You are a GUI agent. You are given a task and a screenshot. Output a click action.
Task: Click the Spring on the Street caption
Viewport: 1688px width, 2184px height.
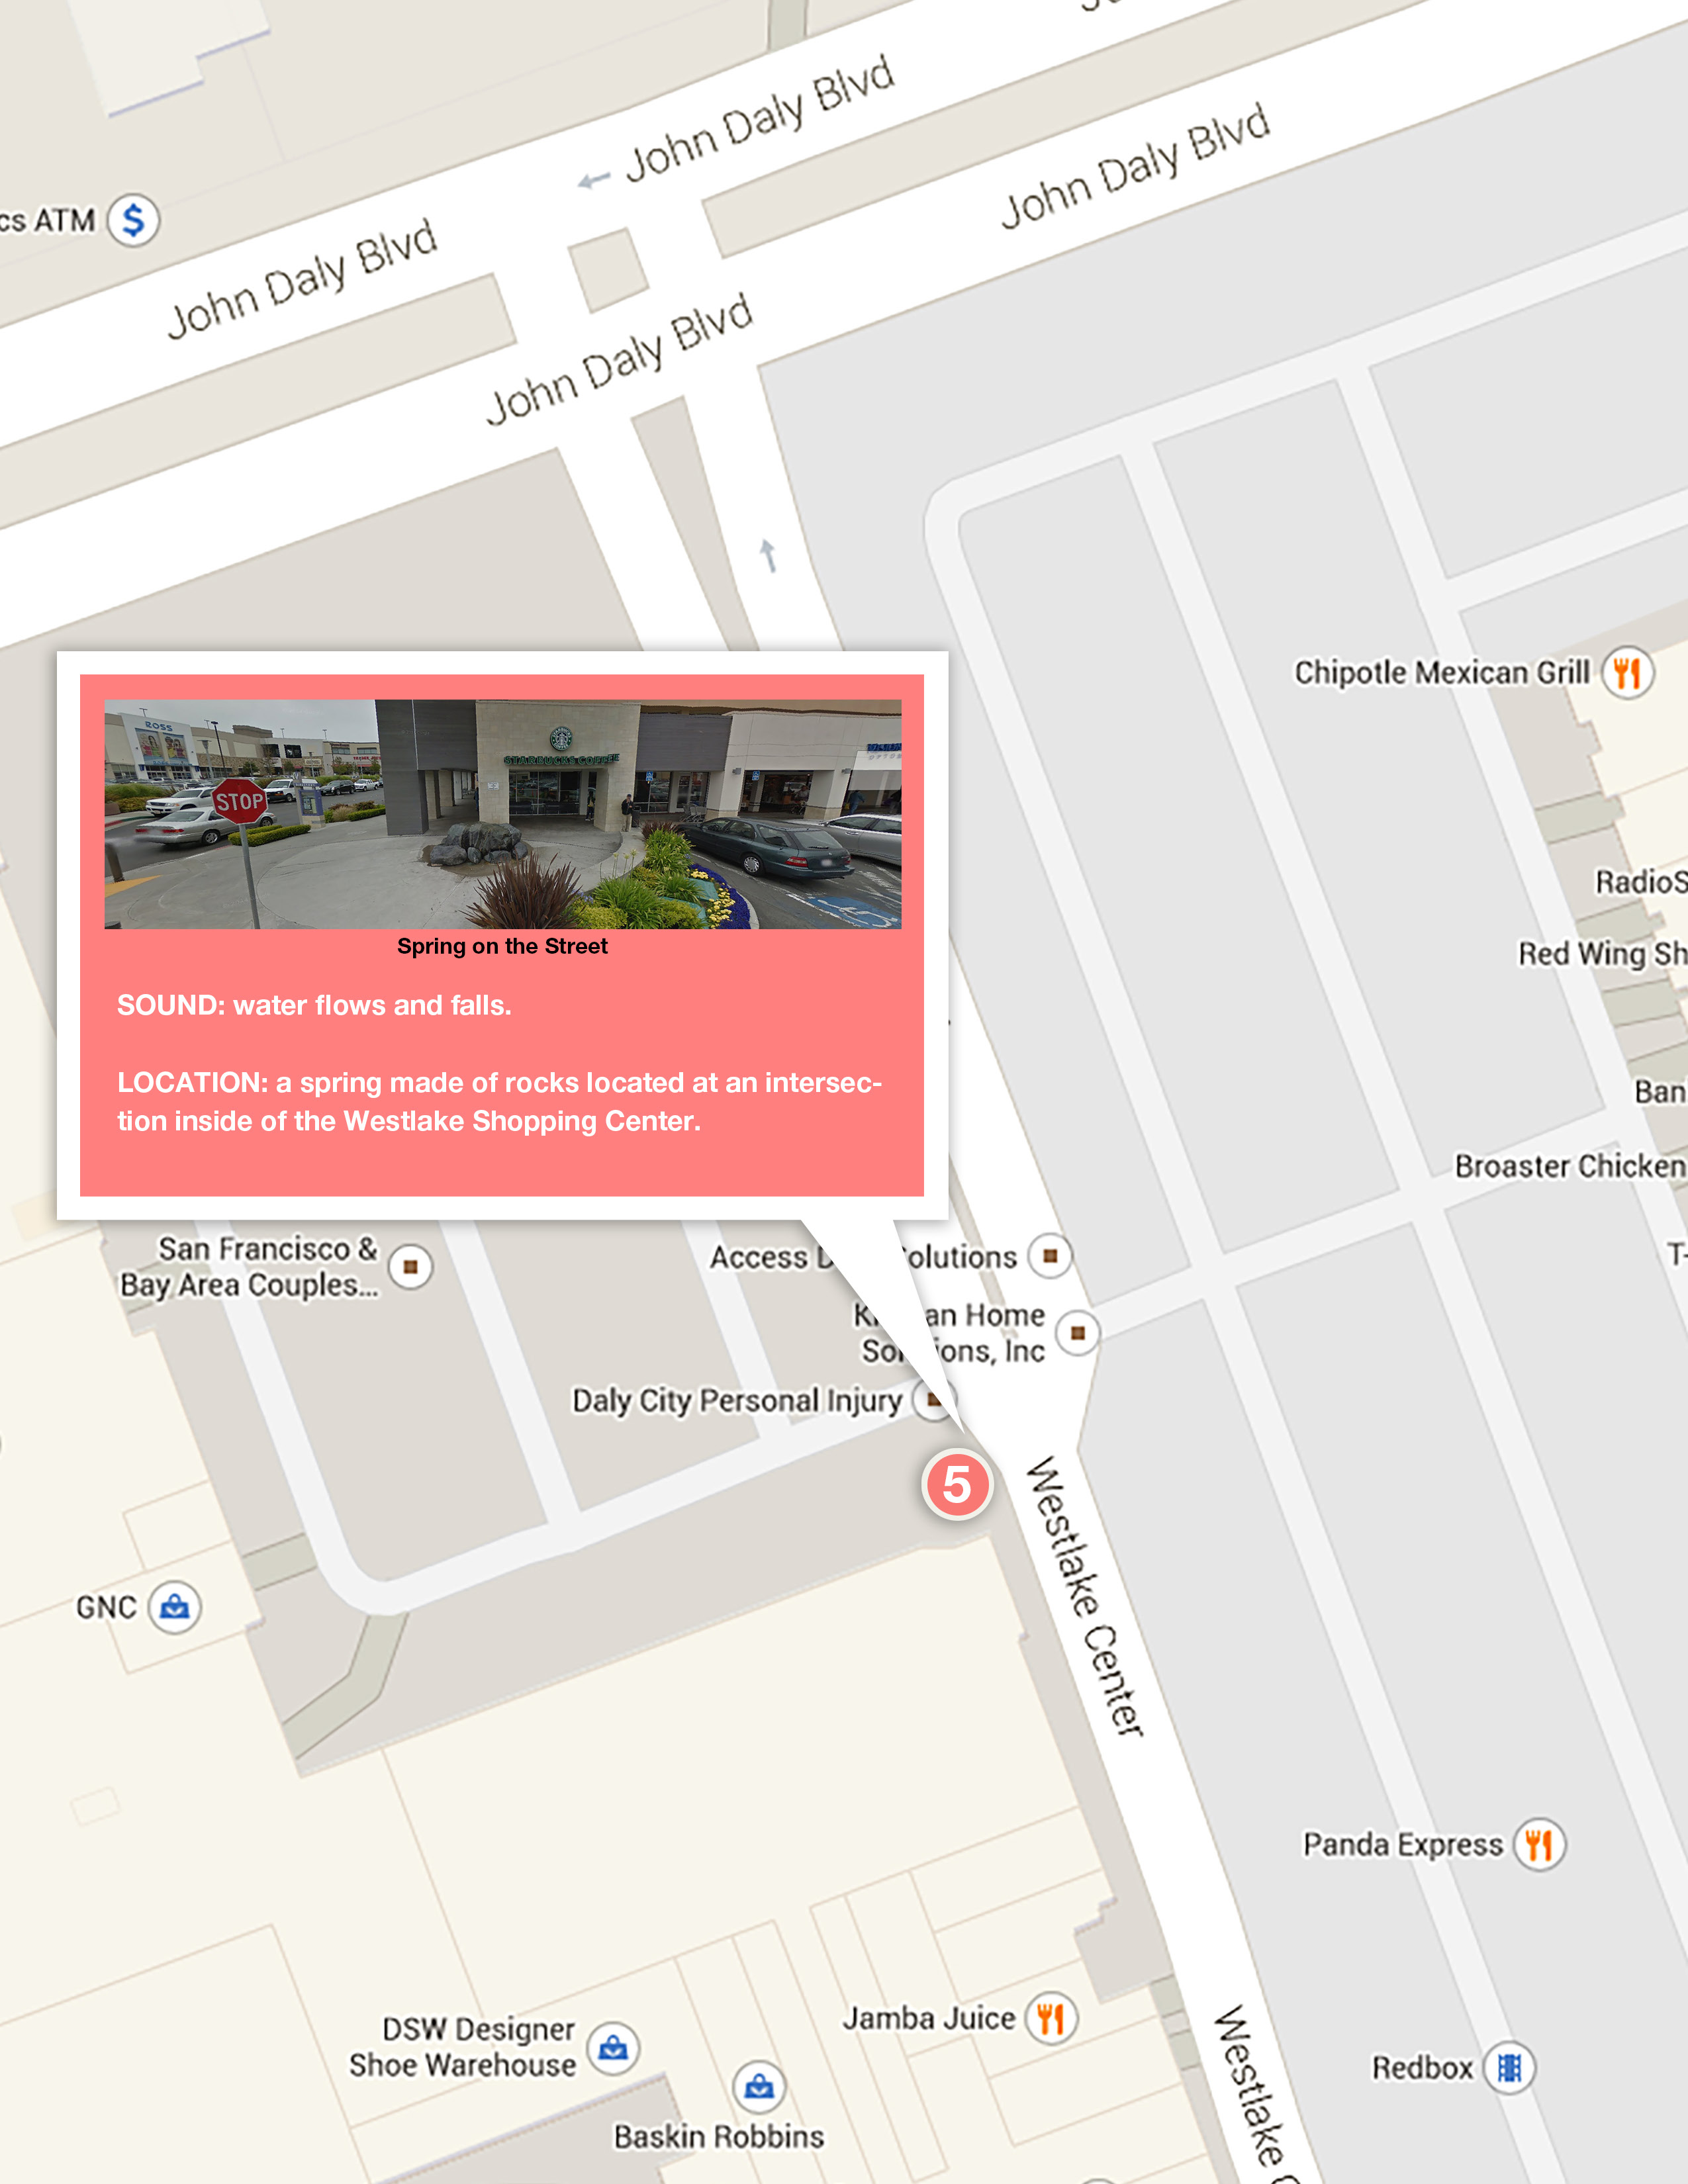click(x=502, y=946)
